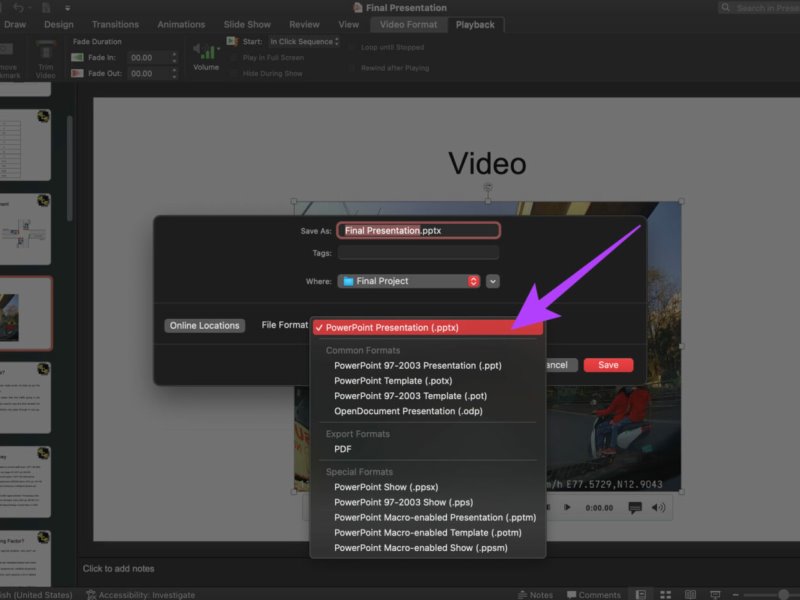Click Accessibility: Investigate status item
The image size is (800, 600).
coord(141,595)
